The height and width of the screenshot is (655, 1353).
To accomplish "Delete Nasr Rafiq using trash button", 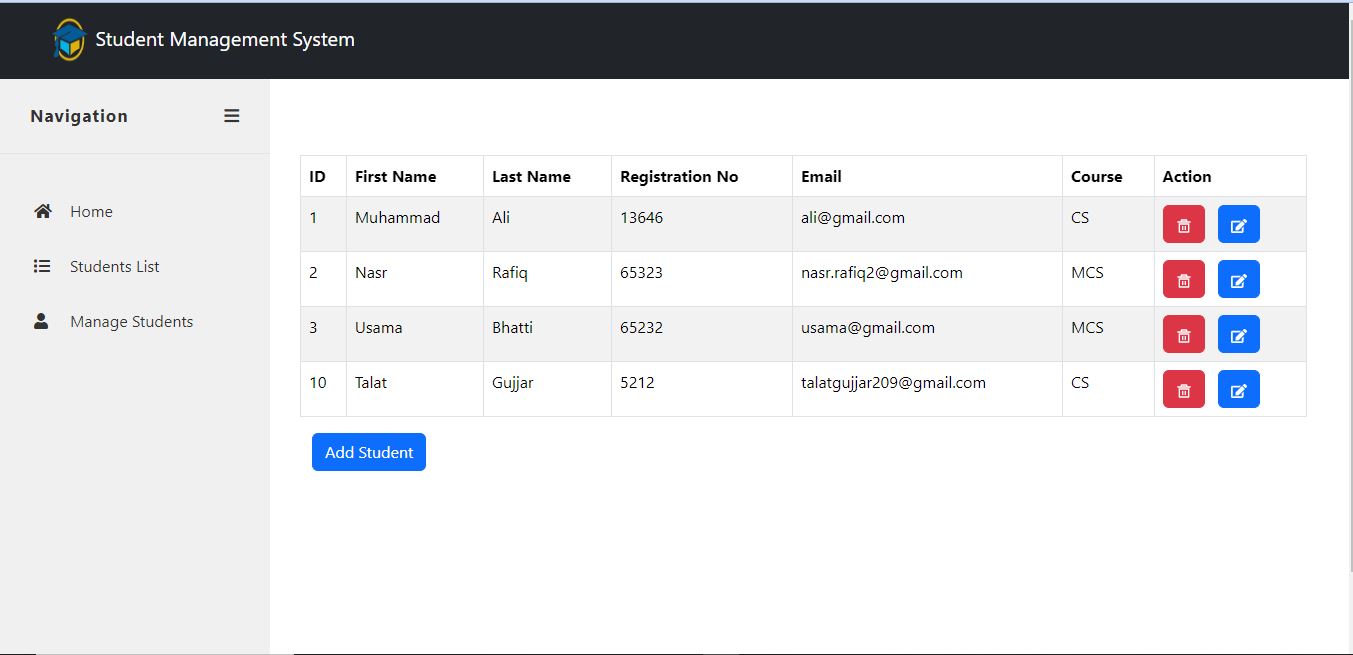I will 1184,280.
